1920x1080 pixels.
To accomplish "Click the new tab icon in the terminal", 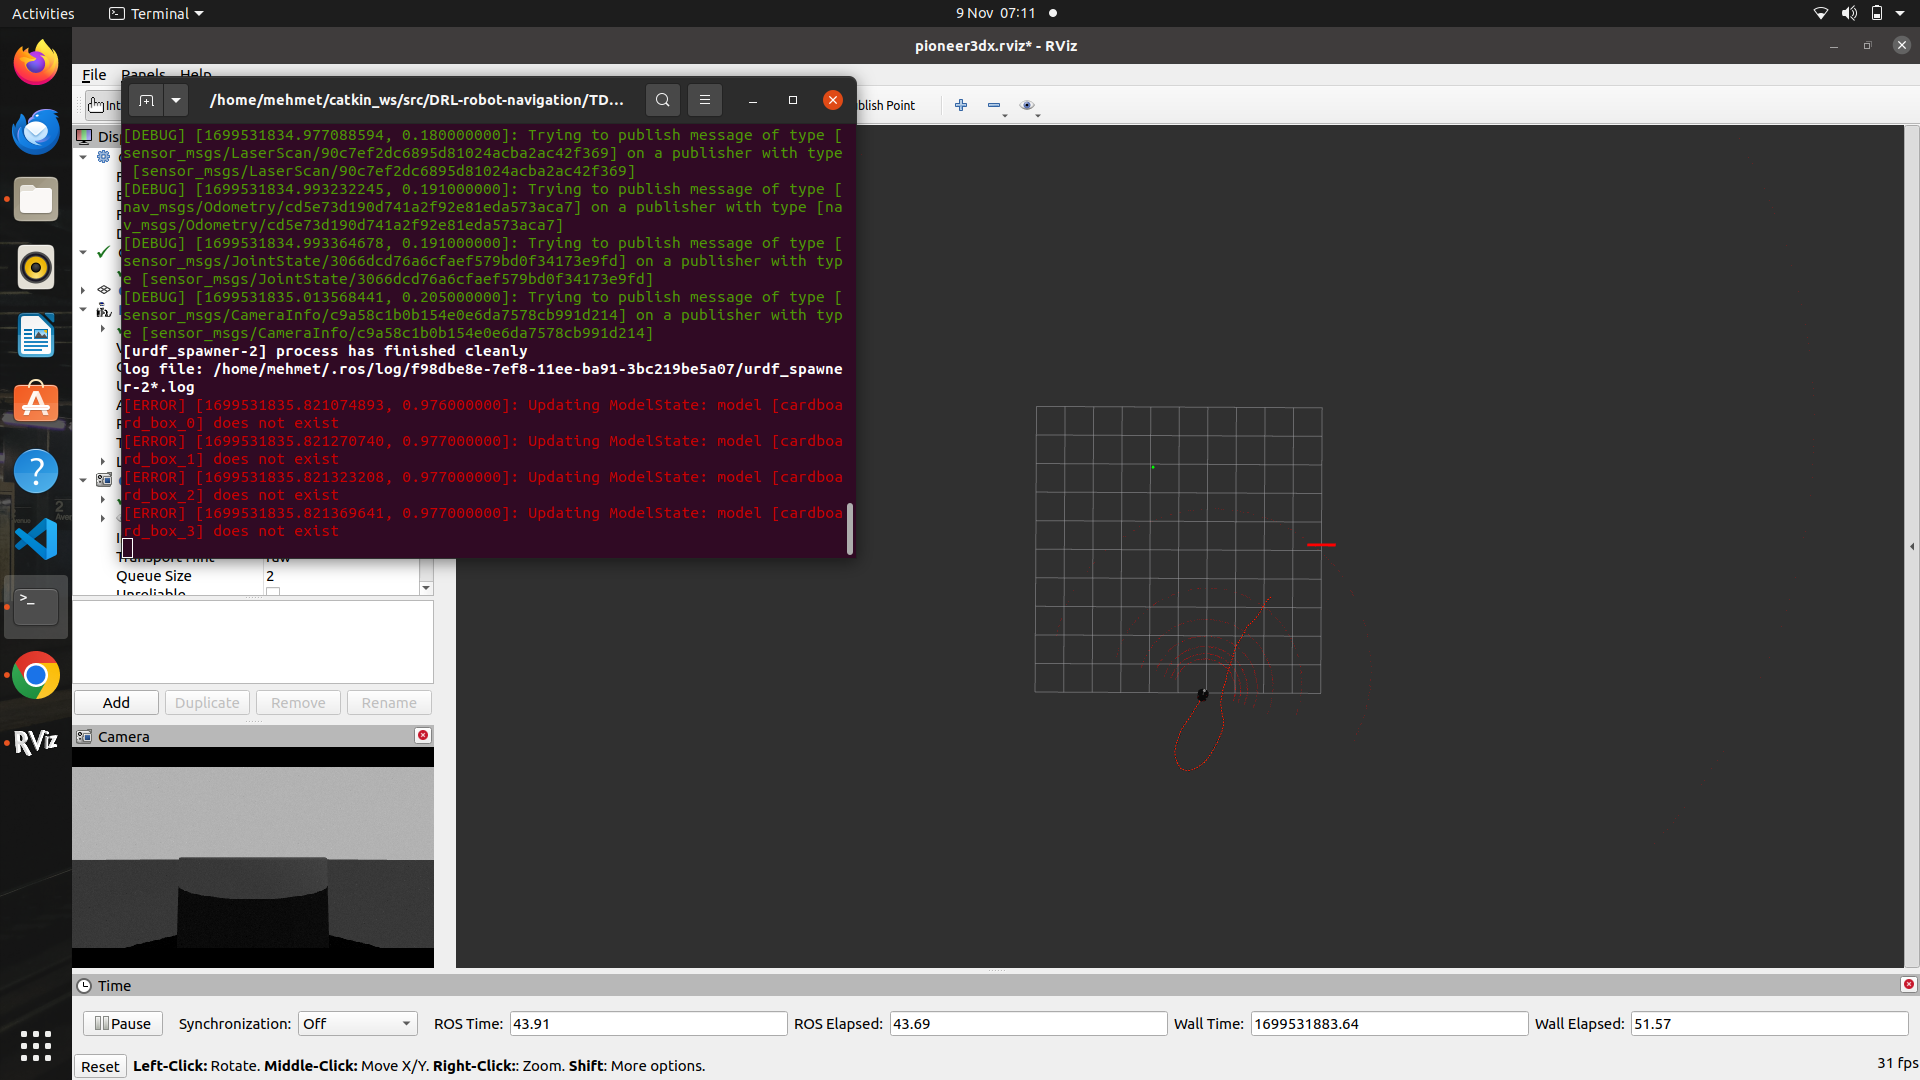I will 145,100.
